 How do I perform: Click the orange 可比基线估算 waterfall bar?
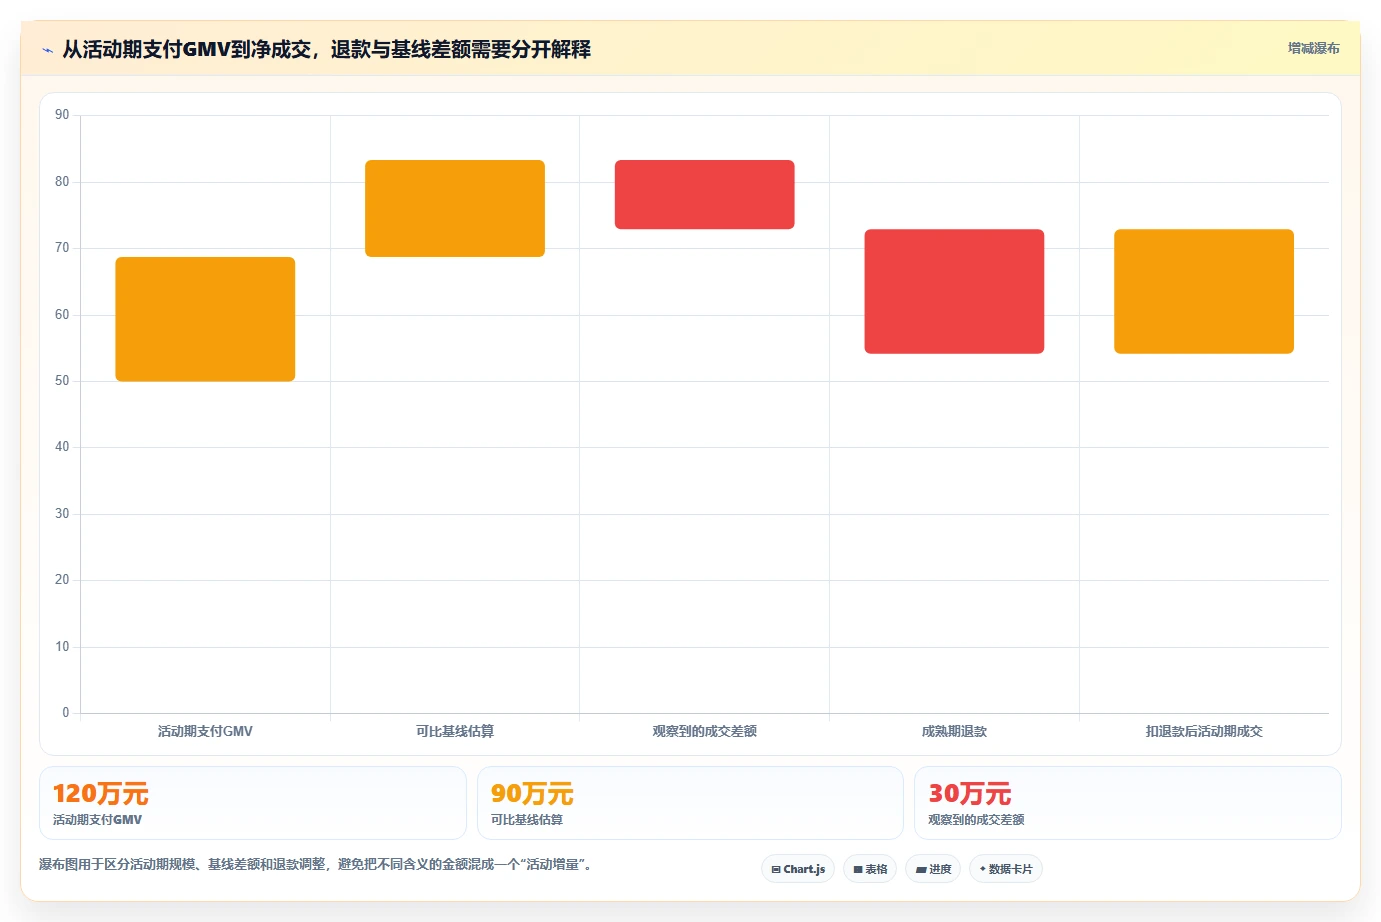tap(455, 208)
